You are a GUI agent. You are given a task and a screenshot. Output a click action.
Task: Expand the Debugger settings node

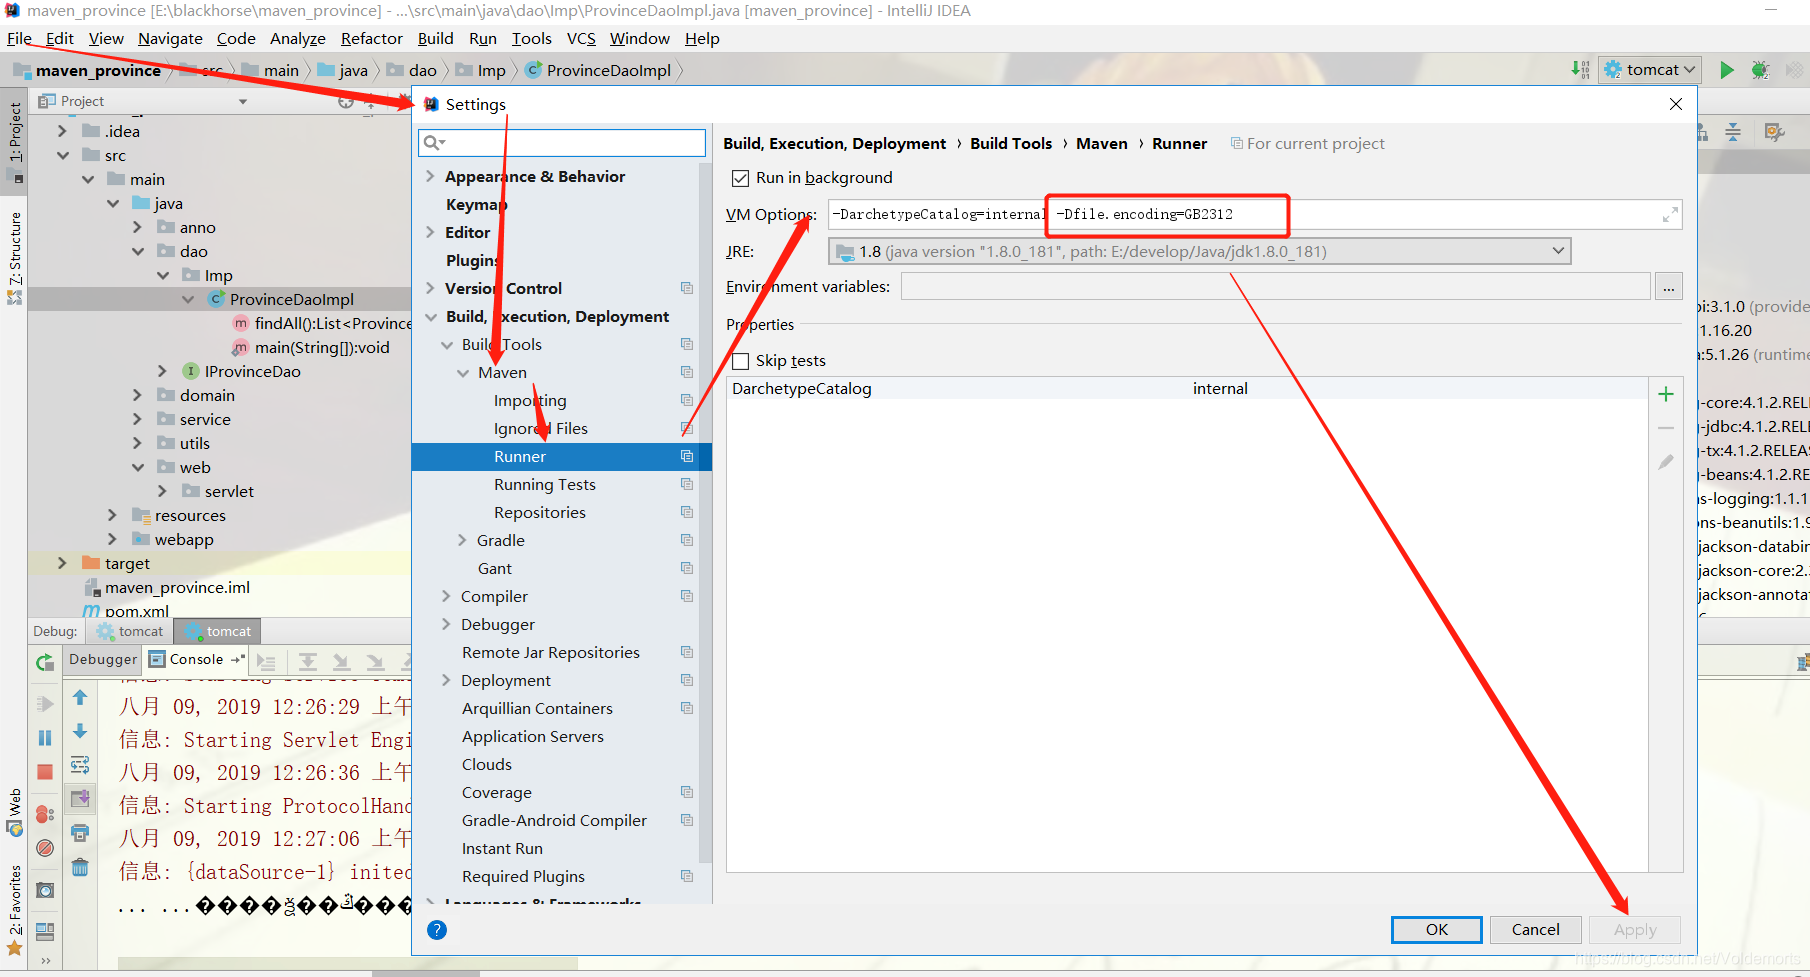click(446, 624)
